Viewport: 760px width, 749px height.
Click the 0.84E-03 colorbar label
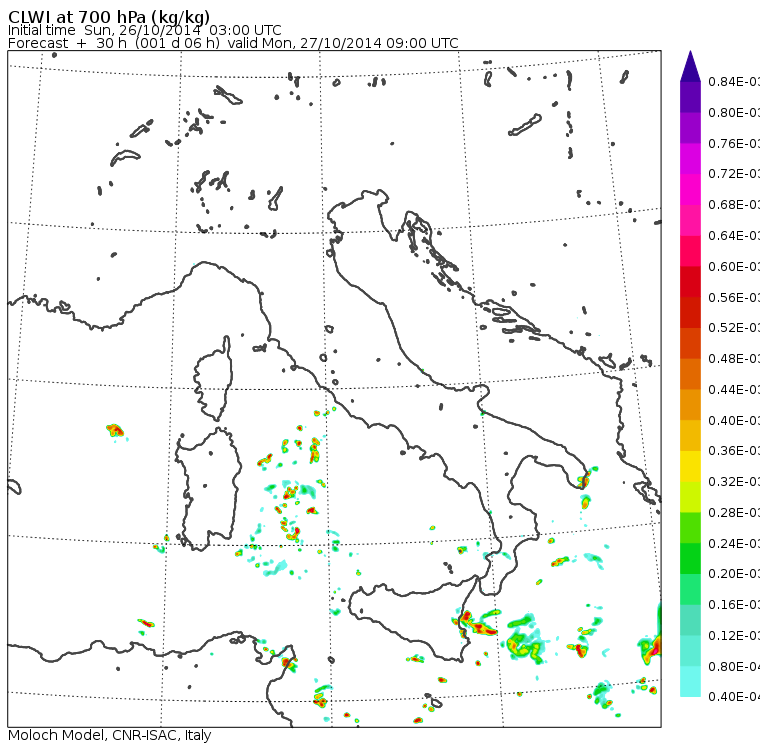(734, 81)
